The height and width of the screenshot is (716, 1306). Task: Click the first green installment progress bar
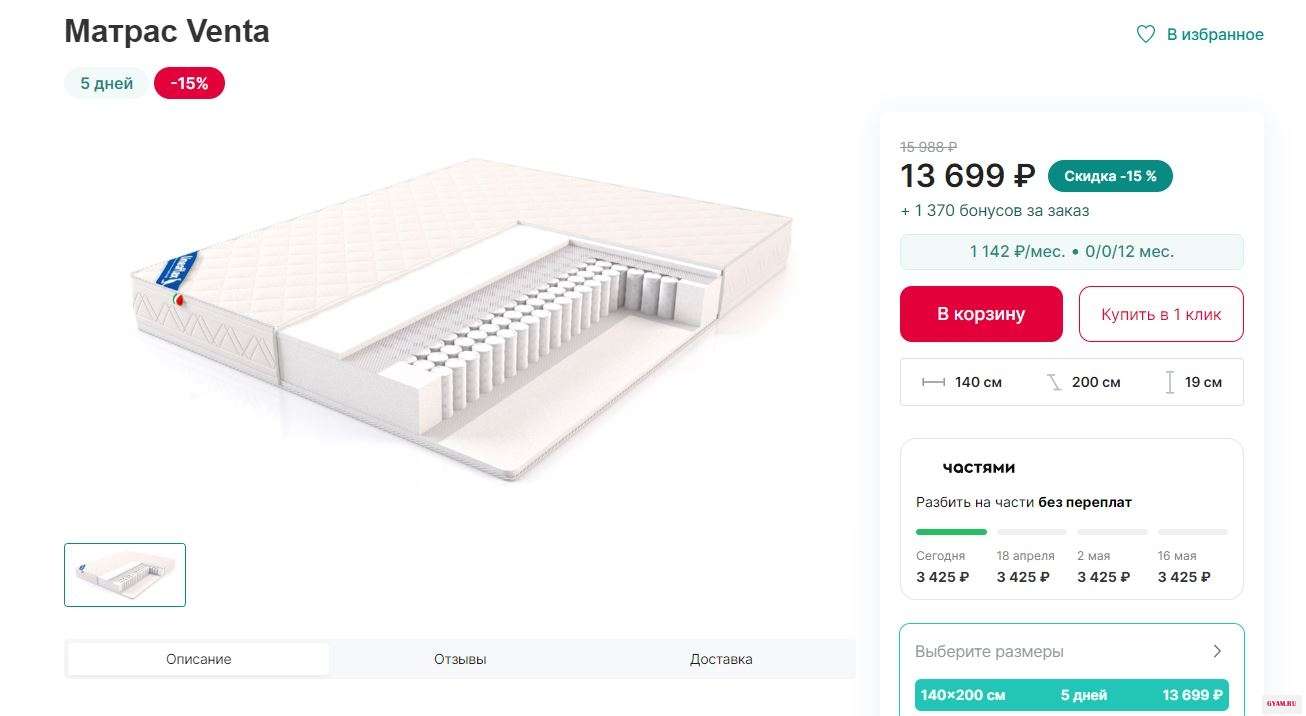click(x=951, y=532)
